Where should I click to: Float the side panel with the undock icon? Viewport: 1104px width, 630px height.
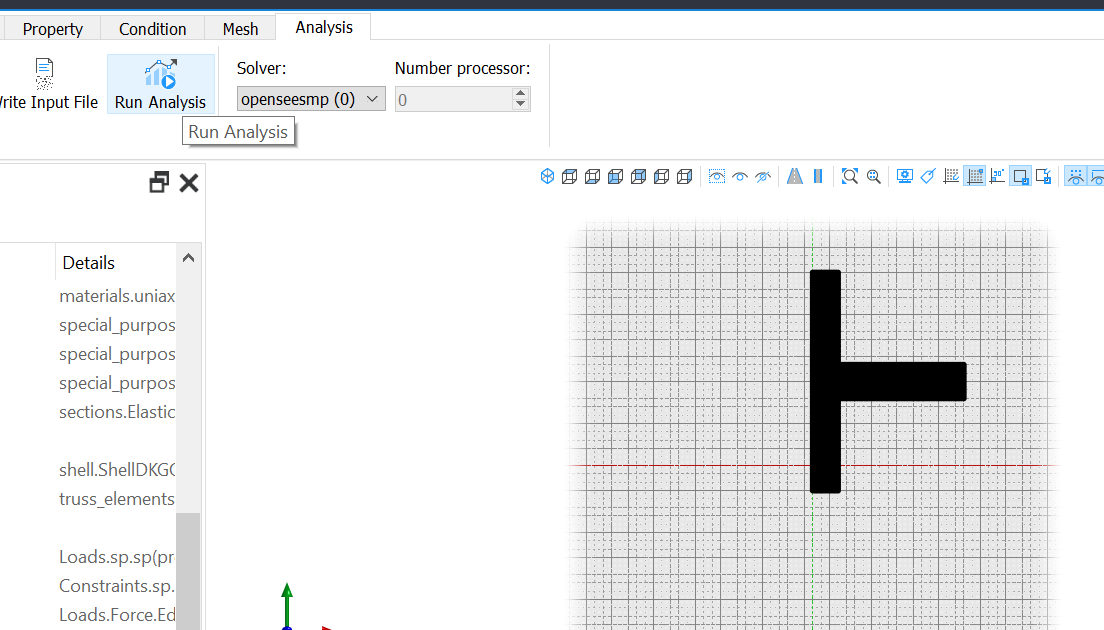pos(159,182)
